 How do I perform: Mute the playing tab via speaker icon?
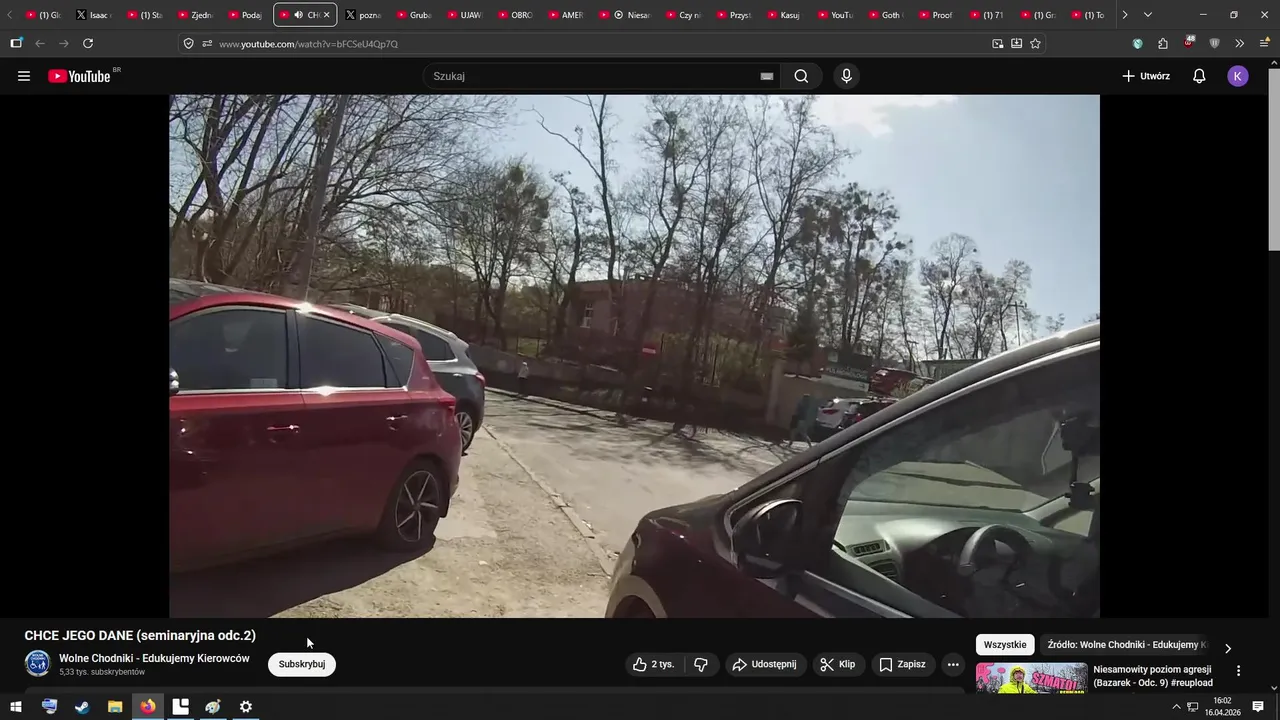[x=298, y=15]
